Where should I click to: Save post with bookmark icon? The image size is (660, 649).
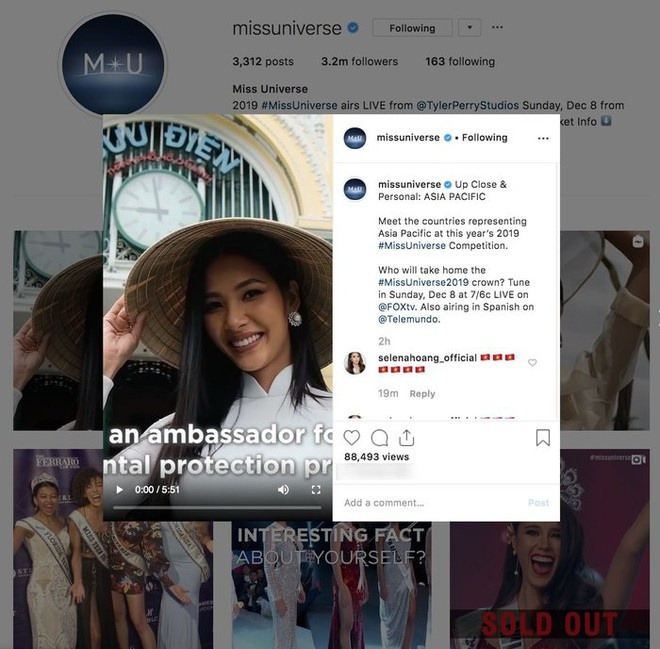(x=543, y=438)
